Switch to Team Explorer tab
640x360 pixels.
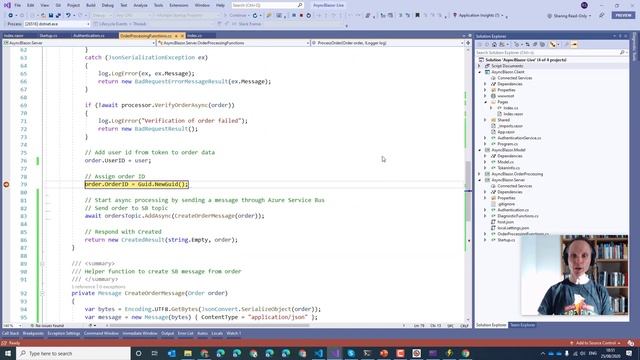point(522,325)
